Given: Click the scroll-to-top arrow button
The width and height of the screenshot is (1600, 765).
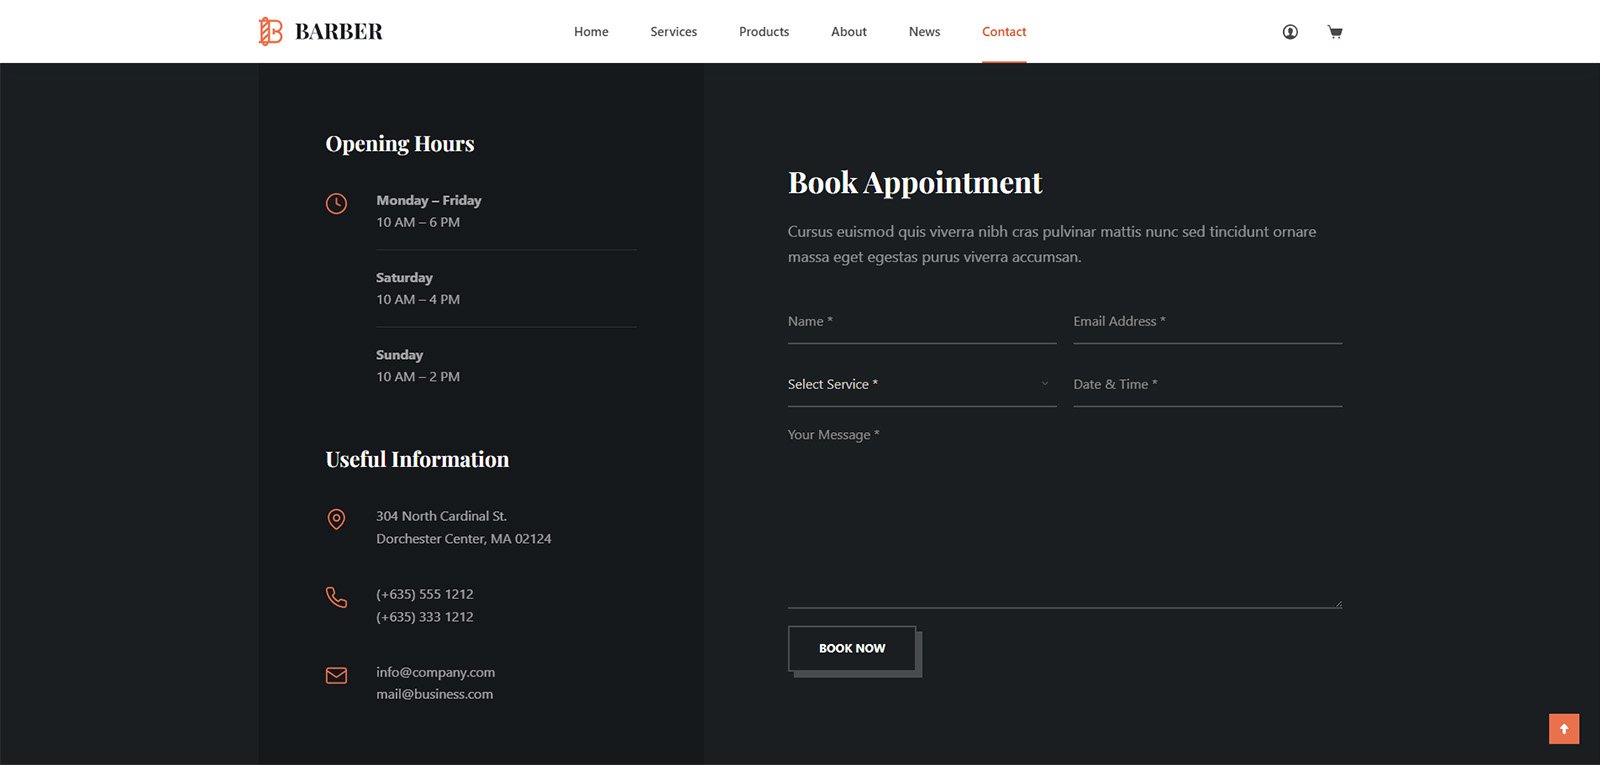Looking at the screenshot, I should pos(1563,729).
